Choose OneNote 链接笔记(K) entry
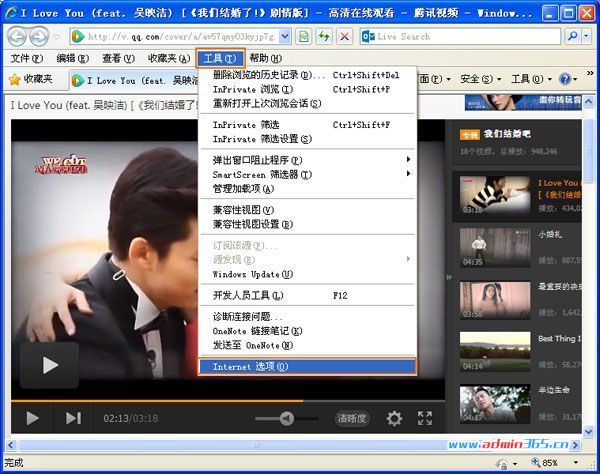The height and width of the screenshot is (474, 600). (x=308, y=331)
